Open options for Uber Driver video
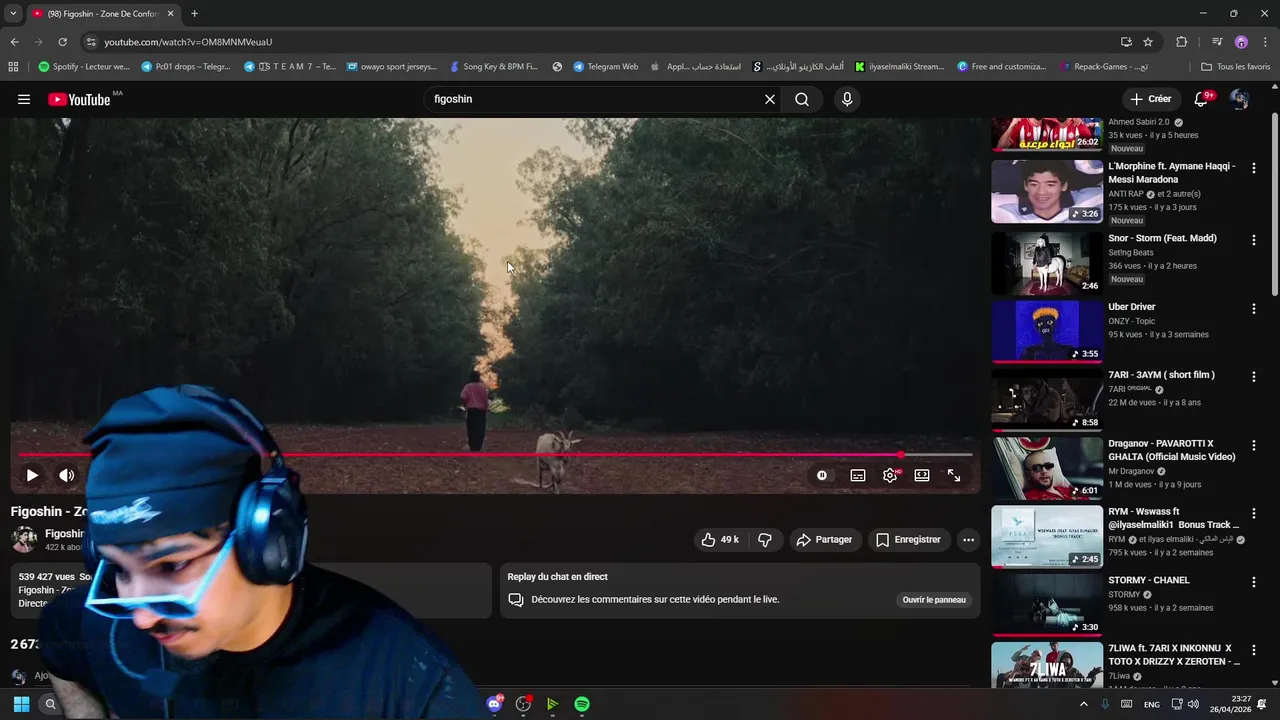The width and height of the screenshot is (1280, 720). coord(1254,309)
